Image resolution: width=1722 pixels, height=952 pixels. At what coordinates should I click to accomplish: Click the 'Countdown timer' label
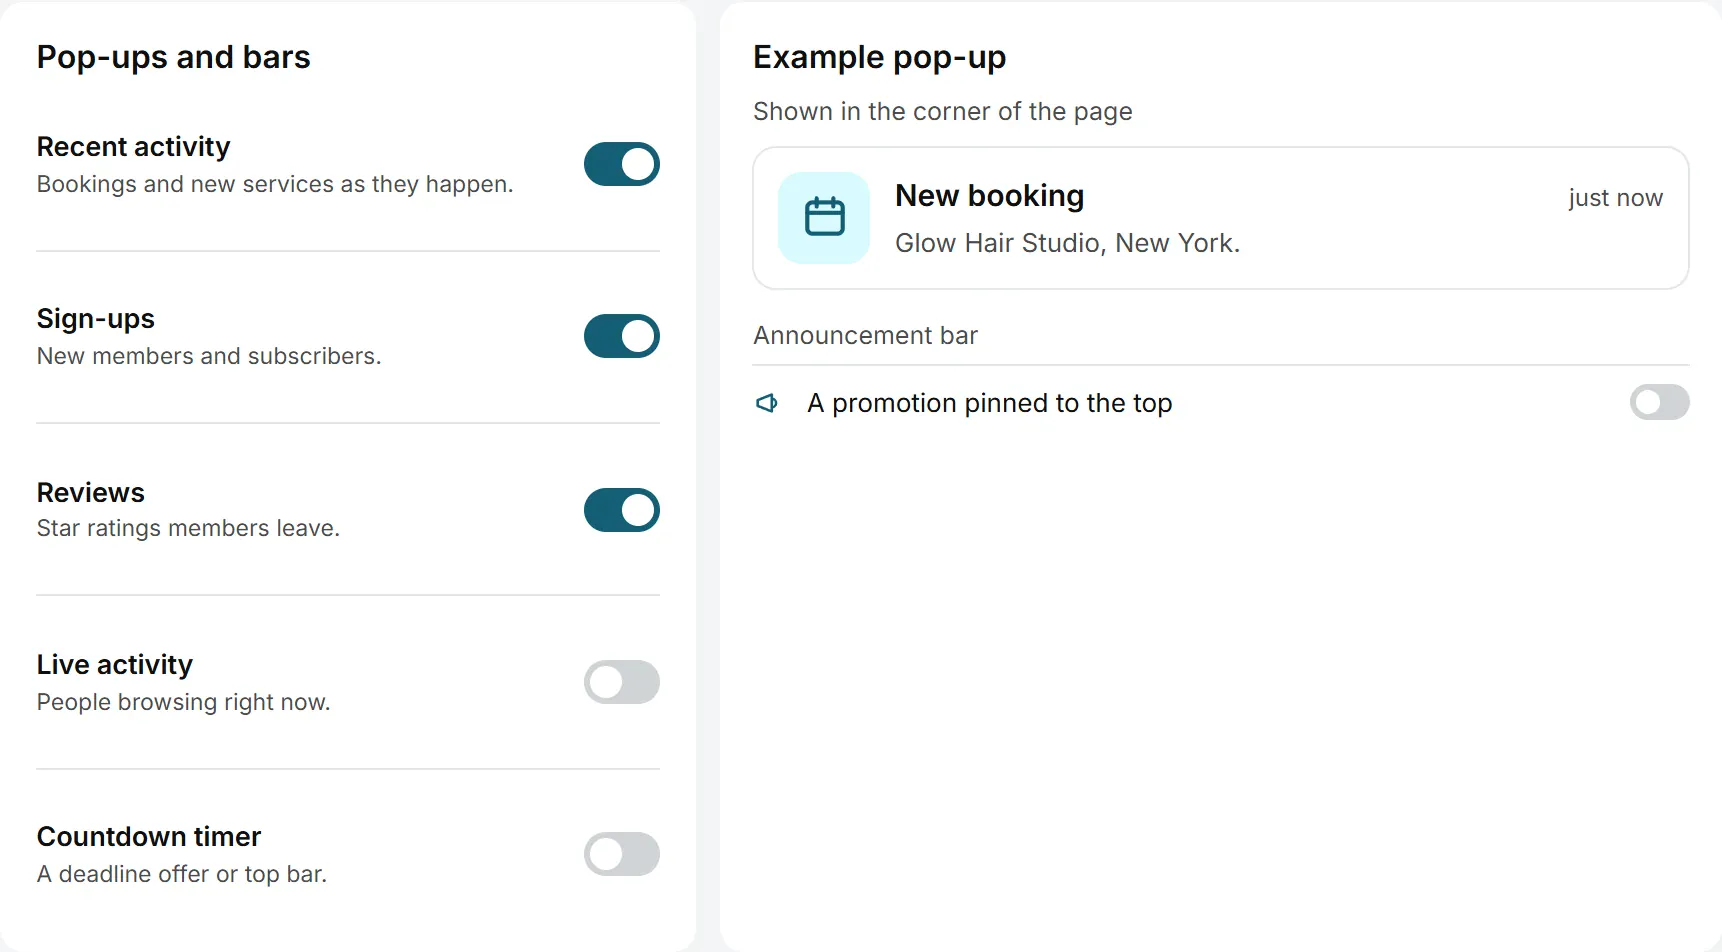(x=149, y=836)
